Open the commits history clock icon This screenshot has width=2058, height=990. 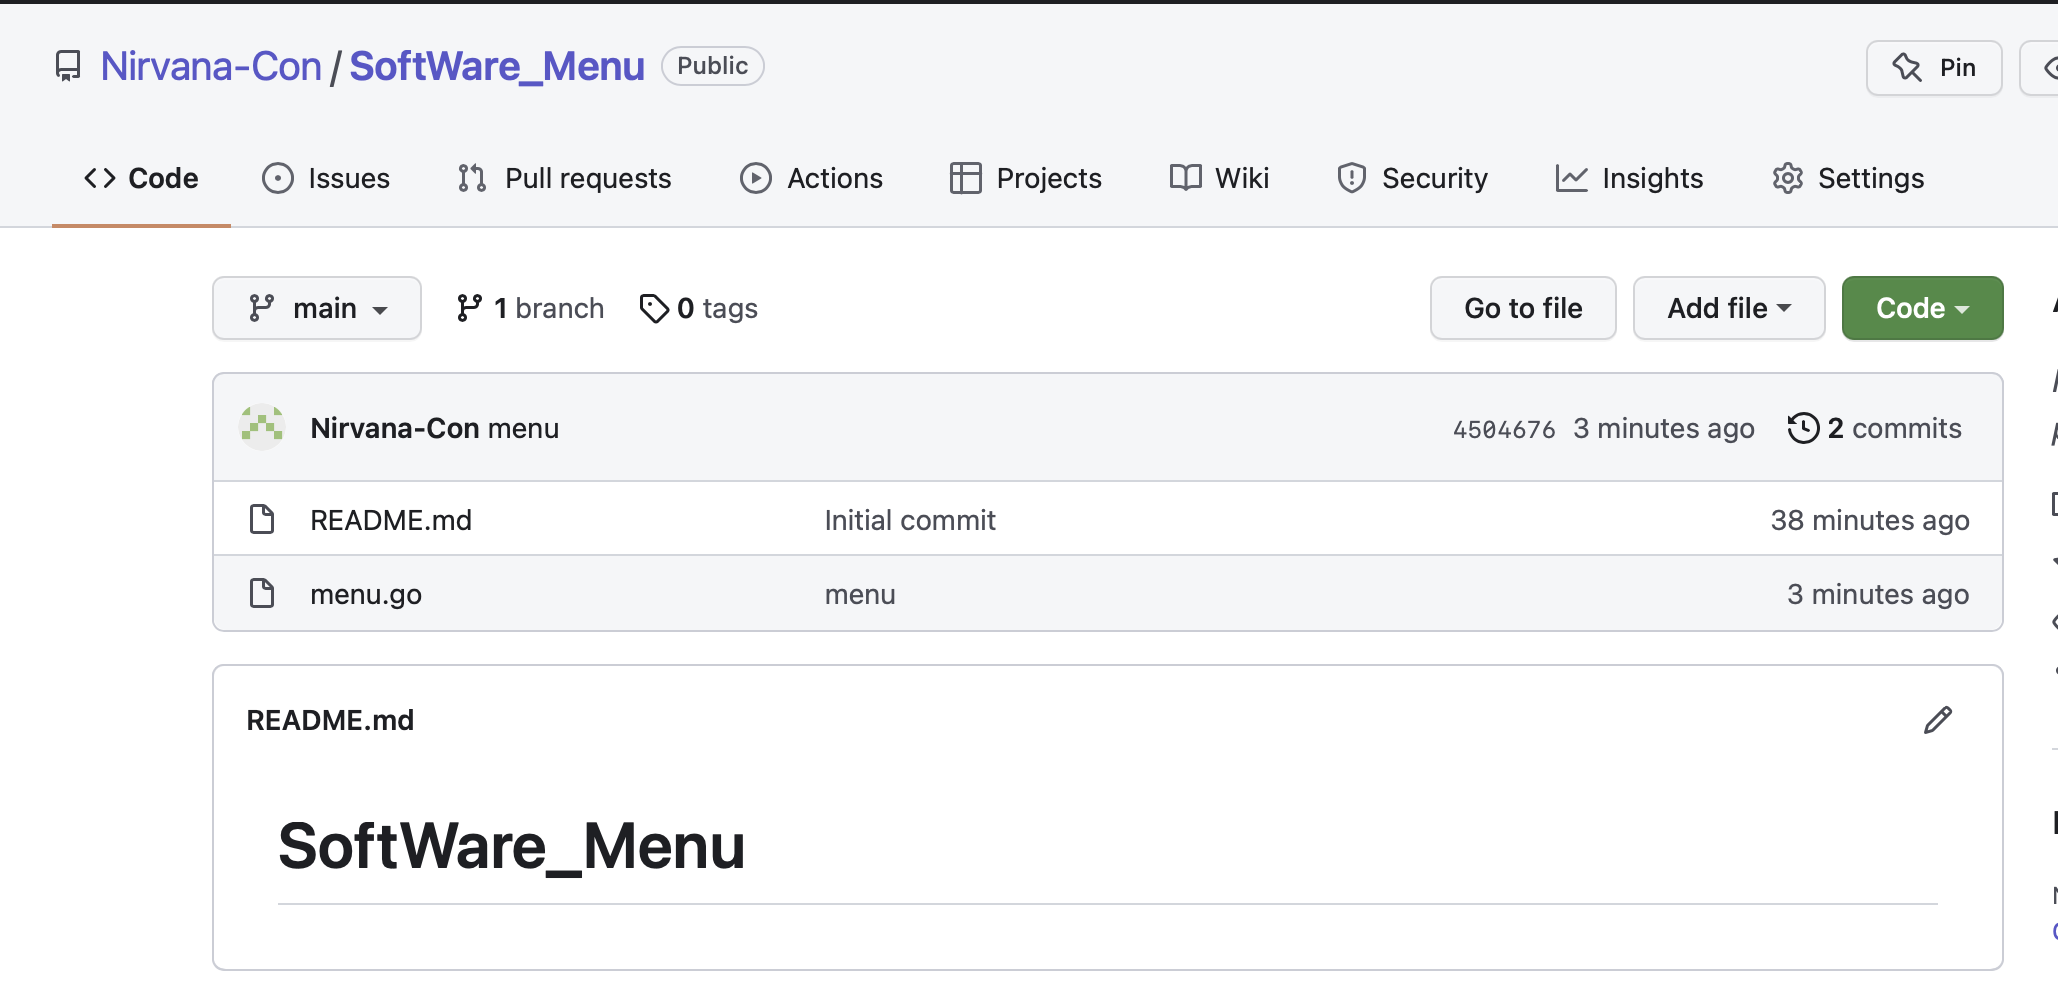point(1803,428)
